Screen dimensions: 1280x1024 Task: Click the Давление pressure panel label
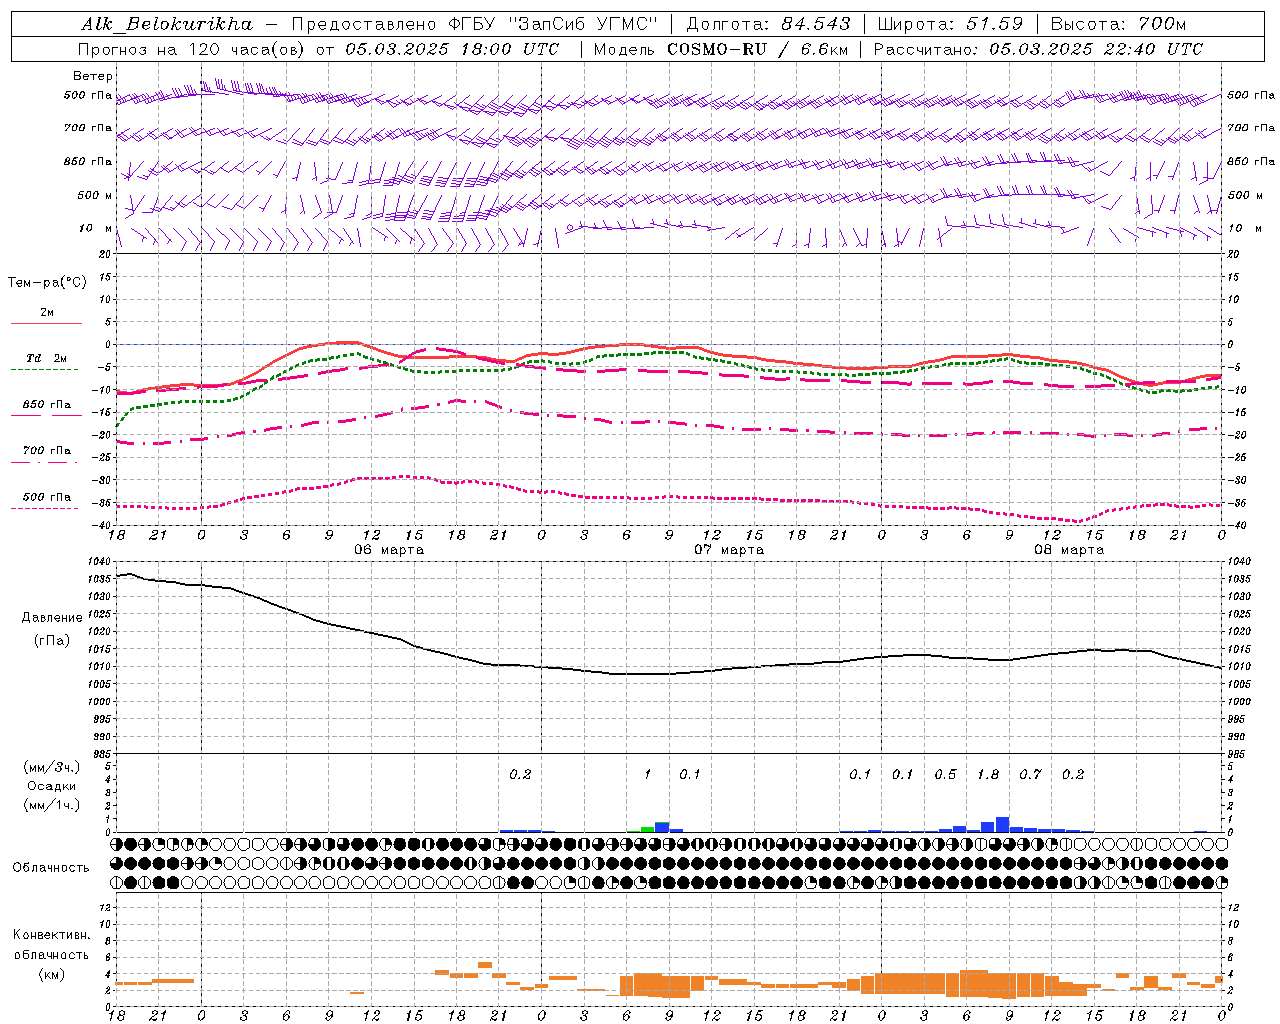52,618
